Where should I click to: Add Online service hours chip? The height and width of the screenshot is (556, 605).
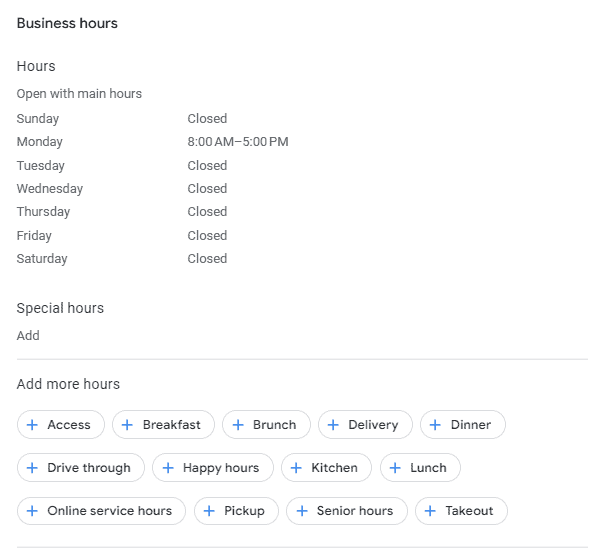(x=101, y=511)
